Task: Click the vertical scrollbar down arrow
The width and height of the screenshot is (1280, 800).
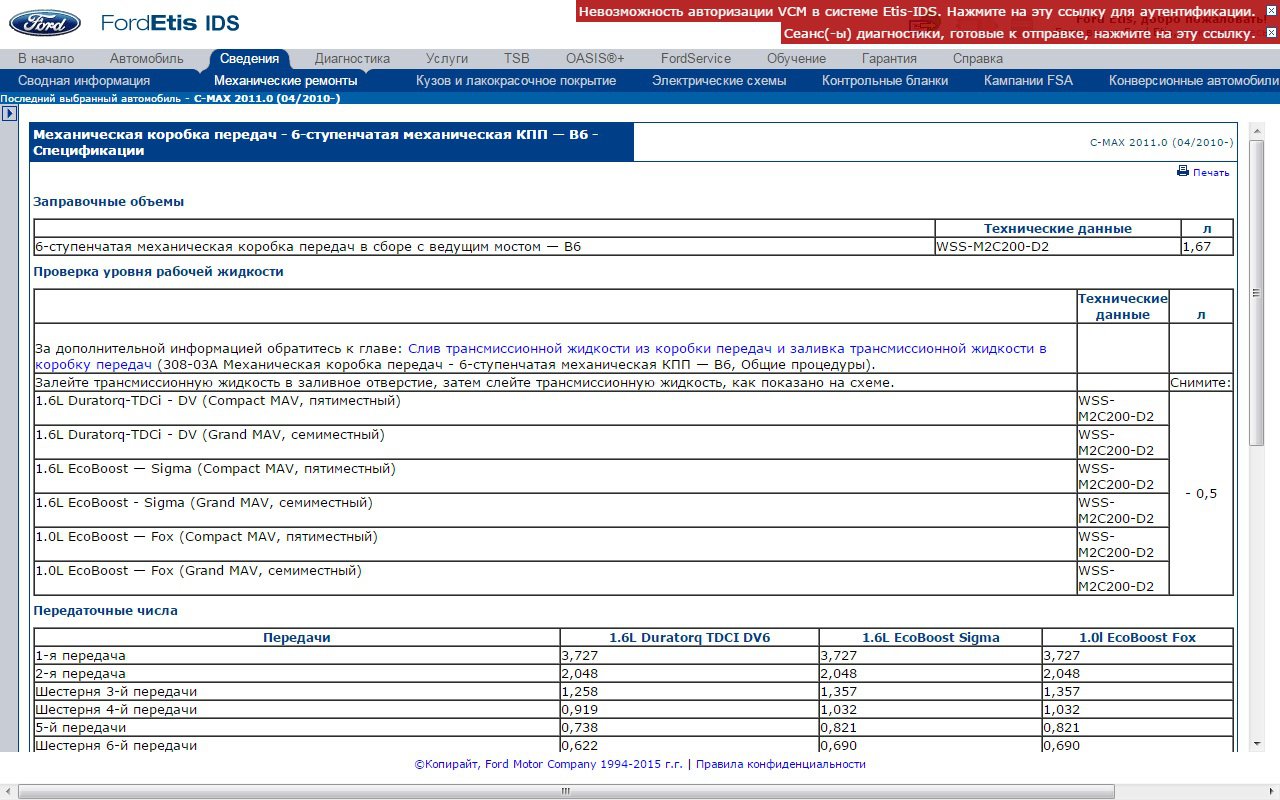Action: (1257, 743)
